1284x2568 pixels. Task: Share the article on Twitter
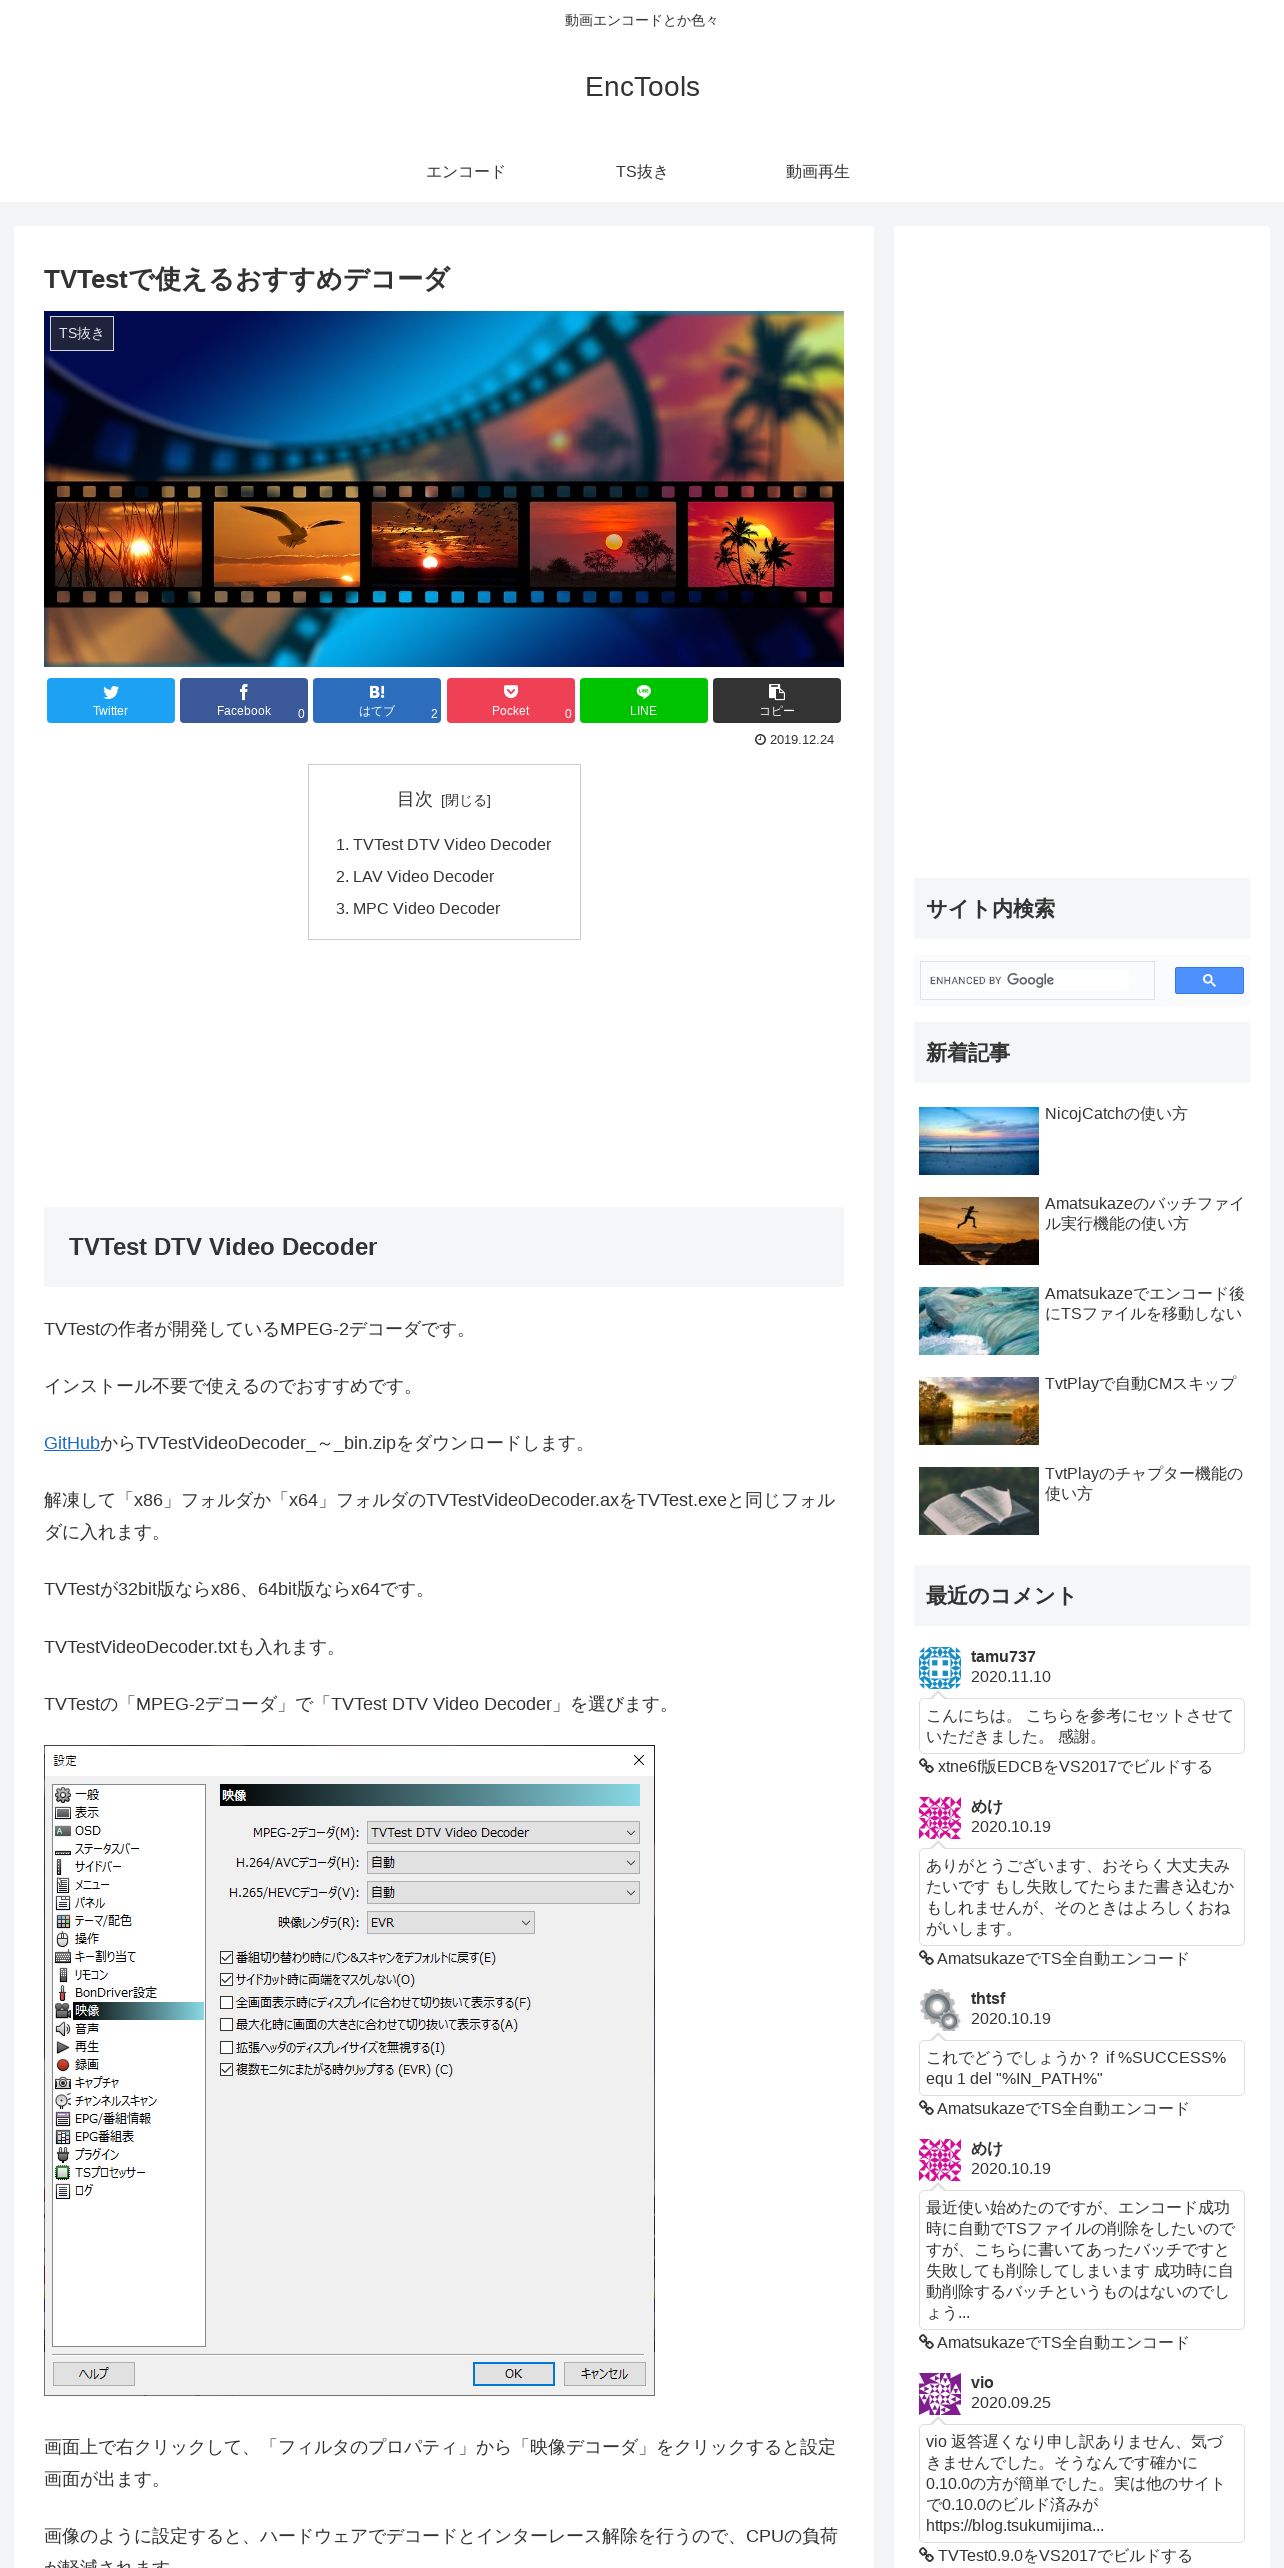click(111, 700)
